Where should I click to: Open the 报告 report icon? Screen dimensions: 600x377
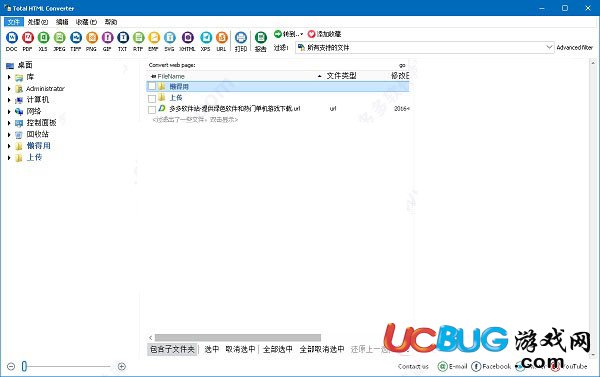(261, 41)
